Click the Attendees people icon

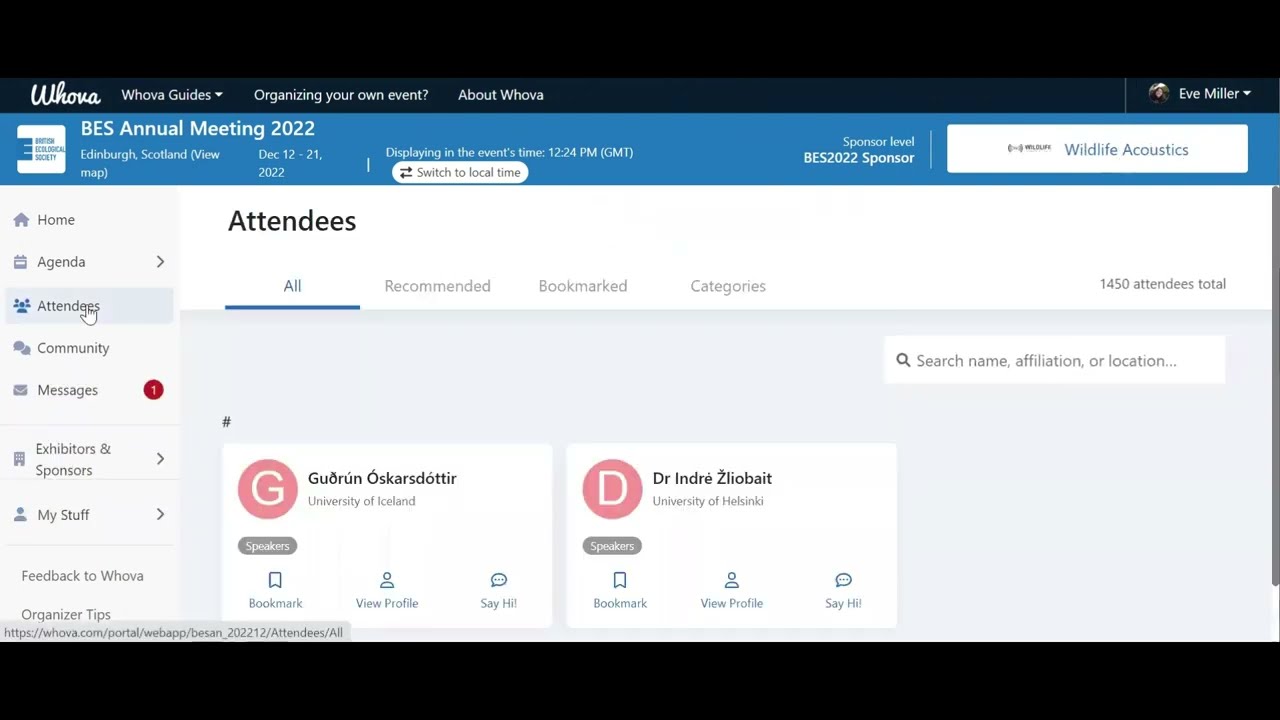21,306
